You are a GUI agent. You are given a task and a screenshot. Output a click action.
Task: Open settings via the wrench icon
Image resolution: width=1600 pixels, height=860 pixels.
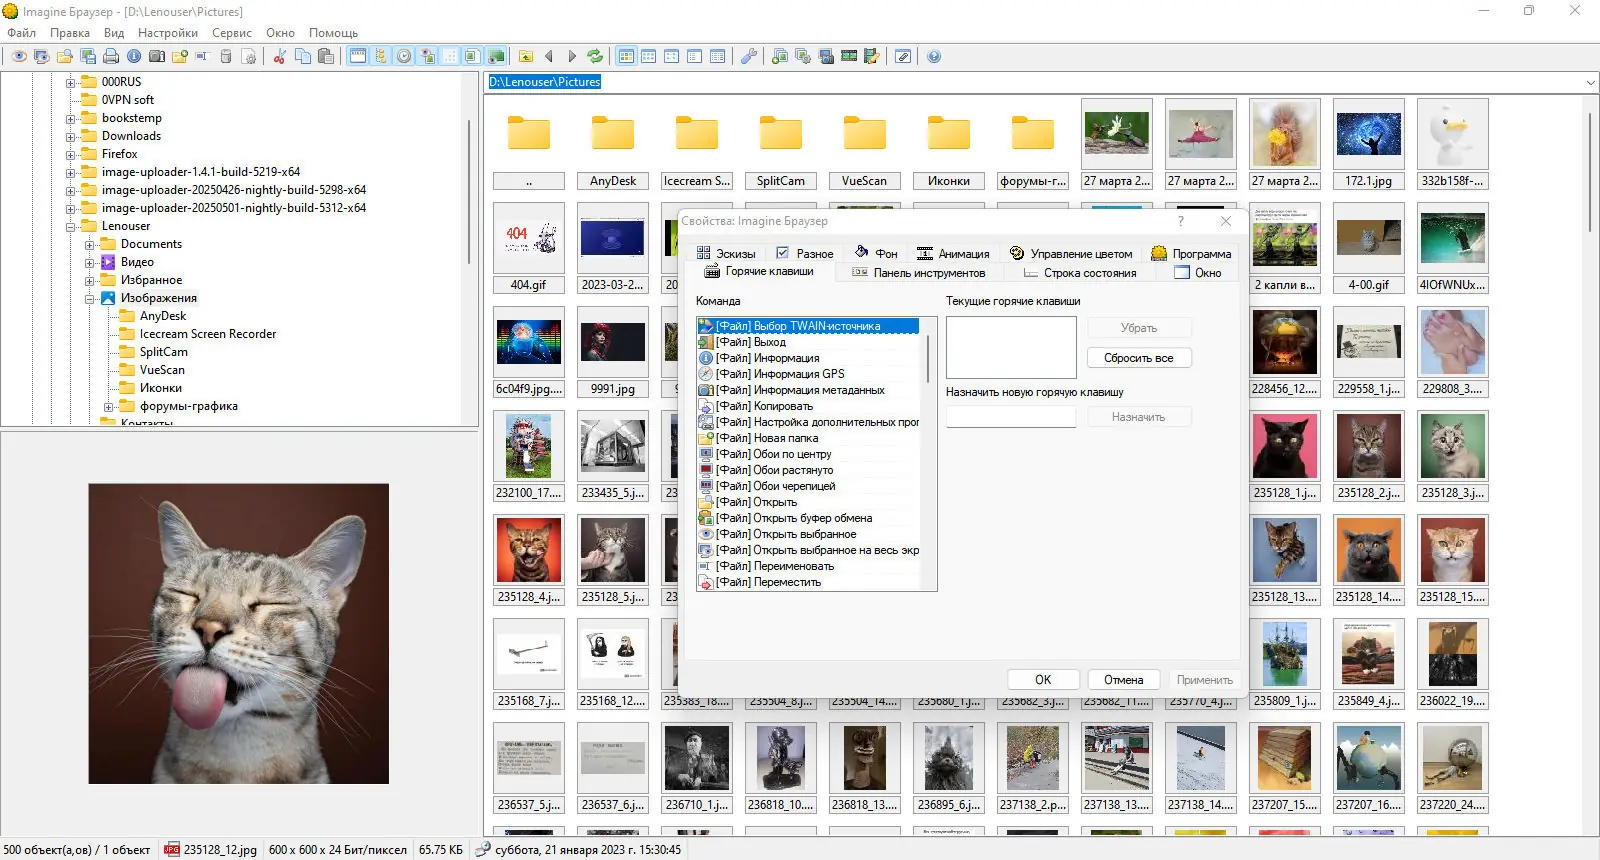[748, 56]
